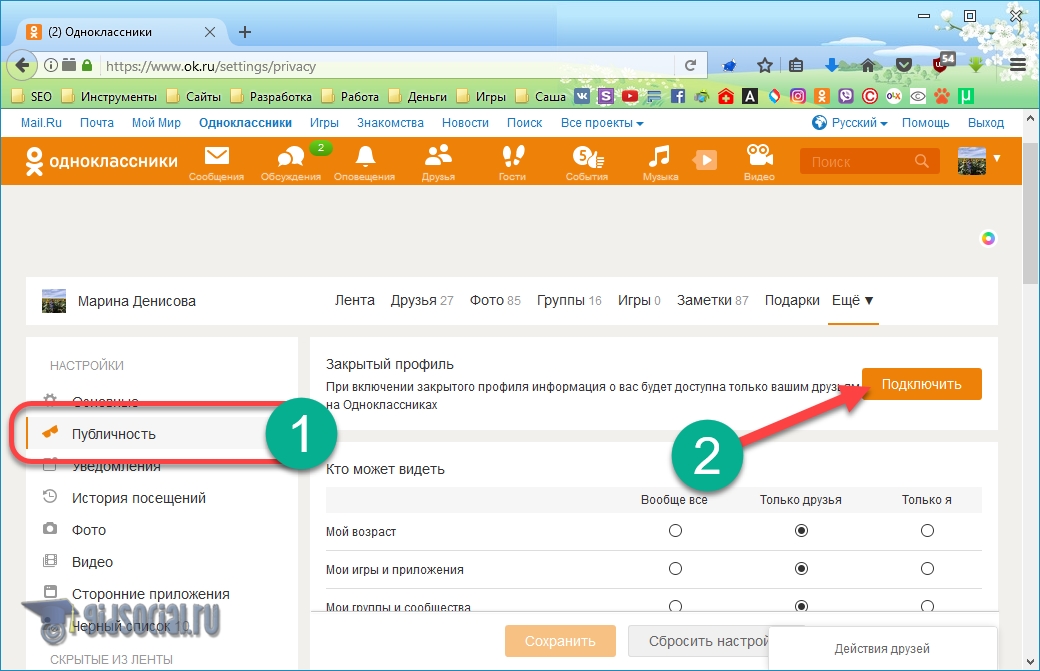The image size is (1040, 671).
Task: Click the Сохранить button
Action: click(560, 641)
